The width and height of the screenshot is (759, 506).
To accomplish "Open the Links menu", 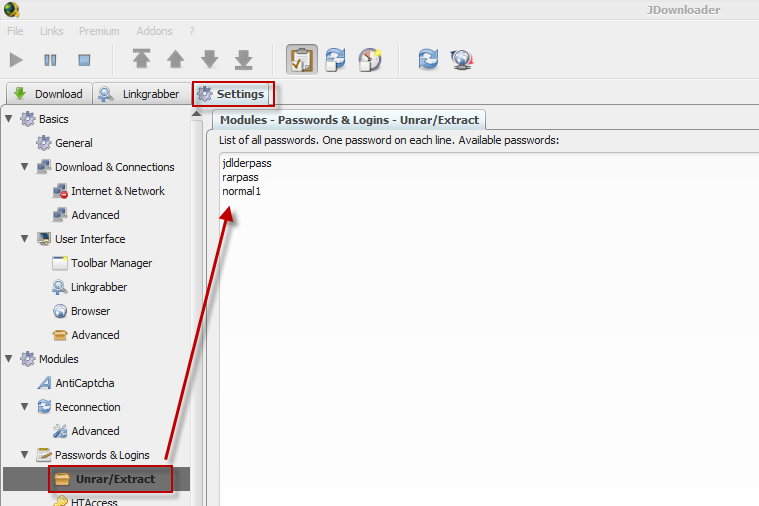I will [x=51, y=31].
